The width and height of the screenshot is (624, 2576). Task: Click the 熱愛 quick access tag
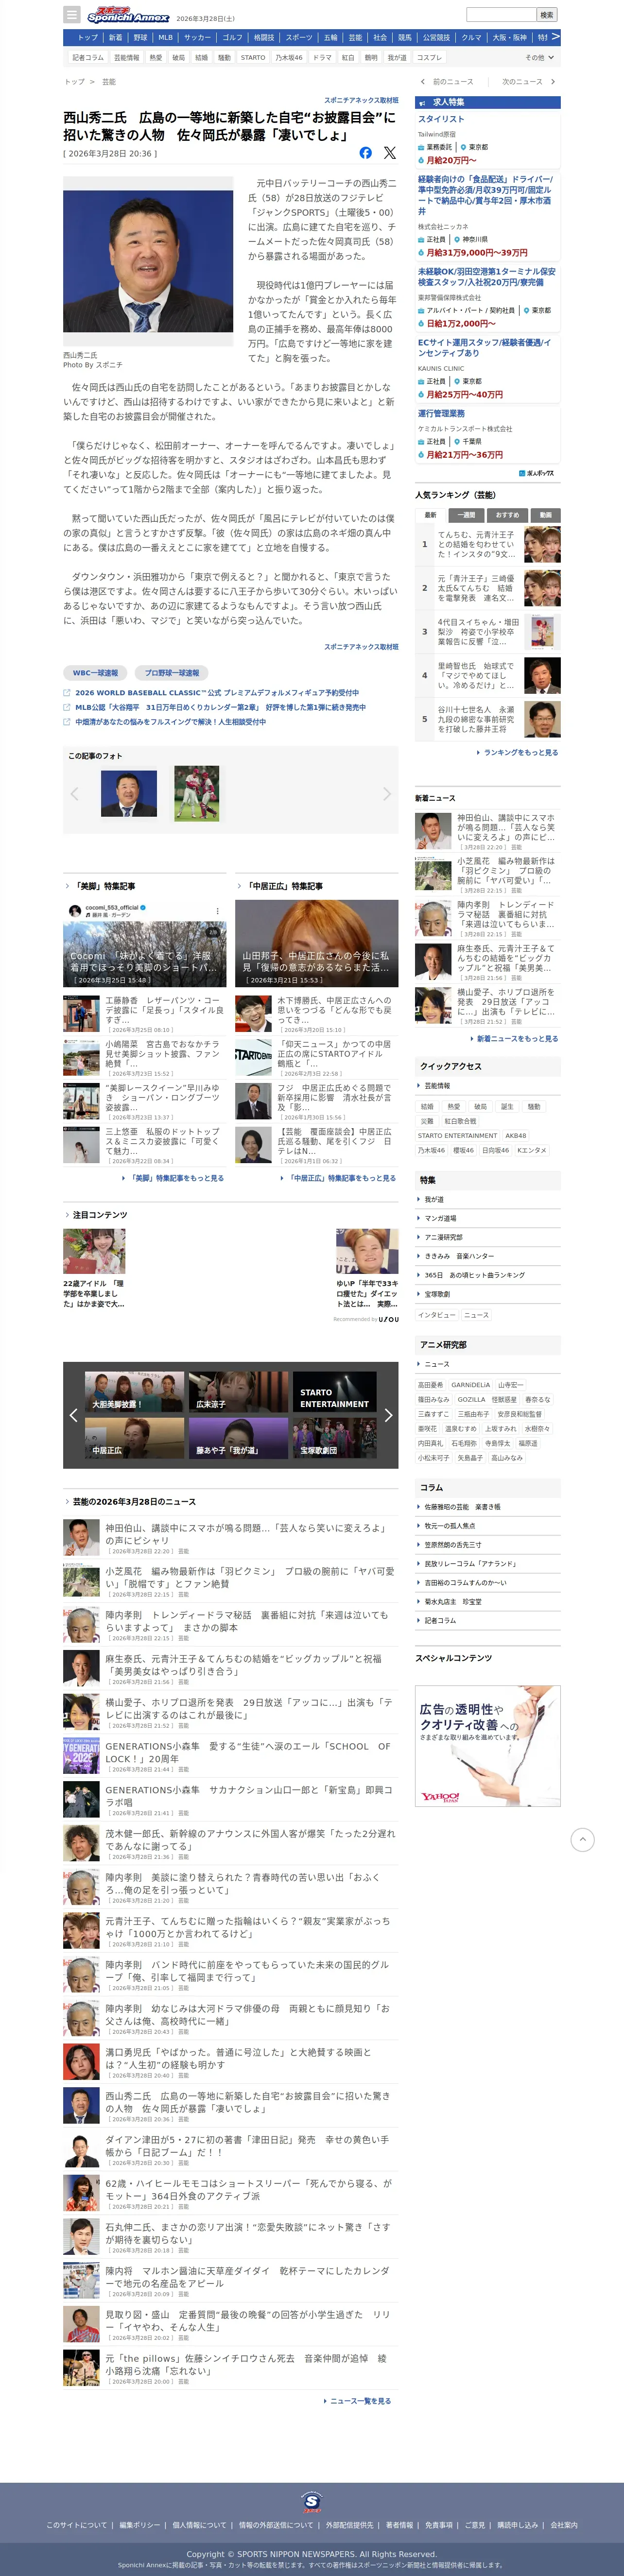453,1107
